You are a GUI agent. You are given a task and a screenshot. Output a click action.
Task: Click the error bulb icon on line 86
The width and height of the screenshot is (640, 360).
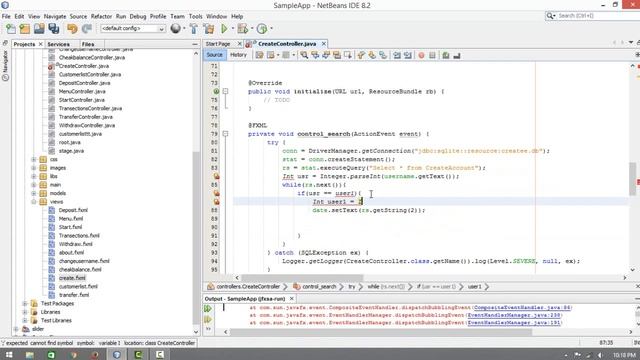point(216,193)
